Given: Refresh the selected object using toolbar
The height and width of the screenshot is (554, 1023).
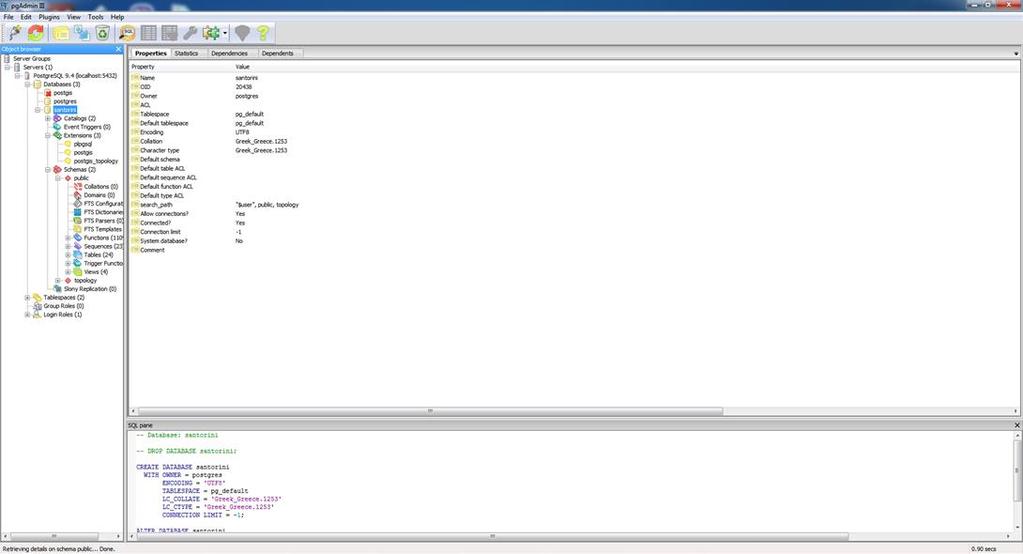Looking at the screenshot, I should (36, 33).
